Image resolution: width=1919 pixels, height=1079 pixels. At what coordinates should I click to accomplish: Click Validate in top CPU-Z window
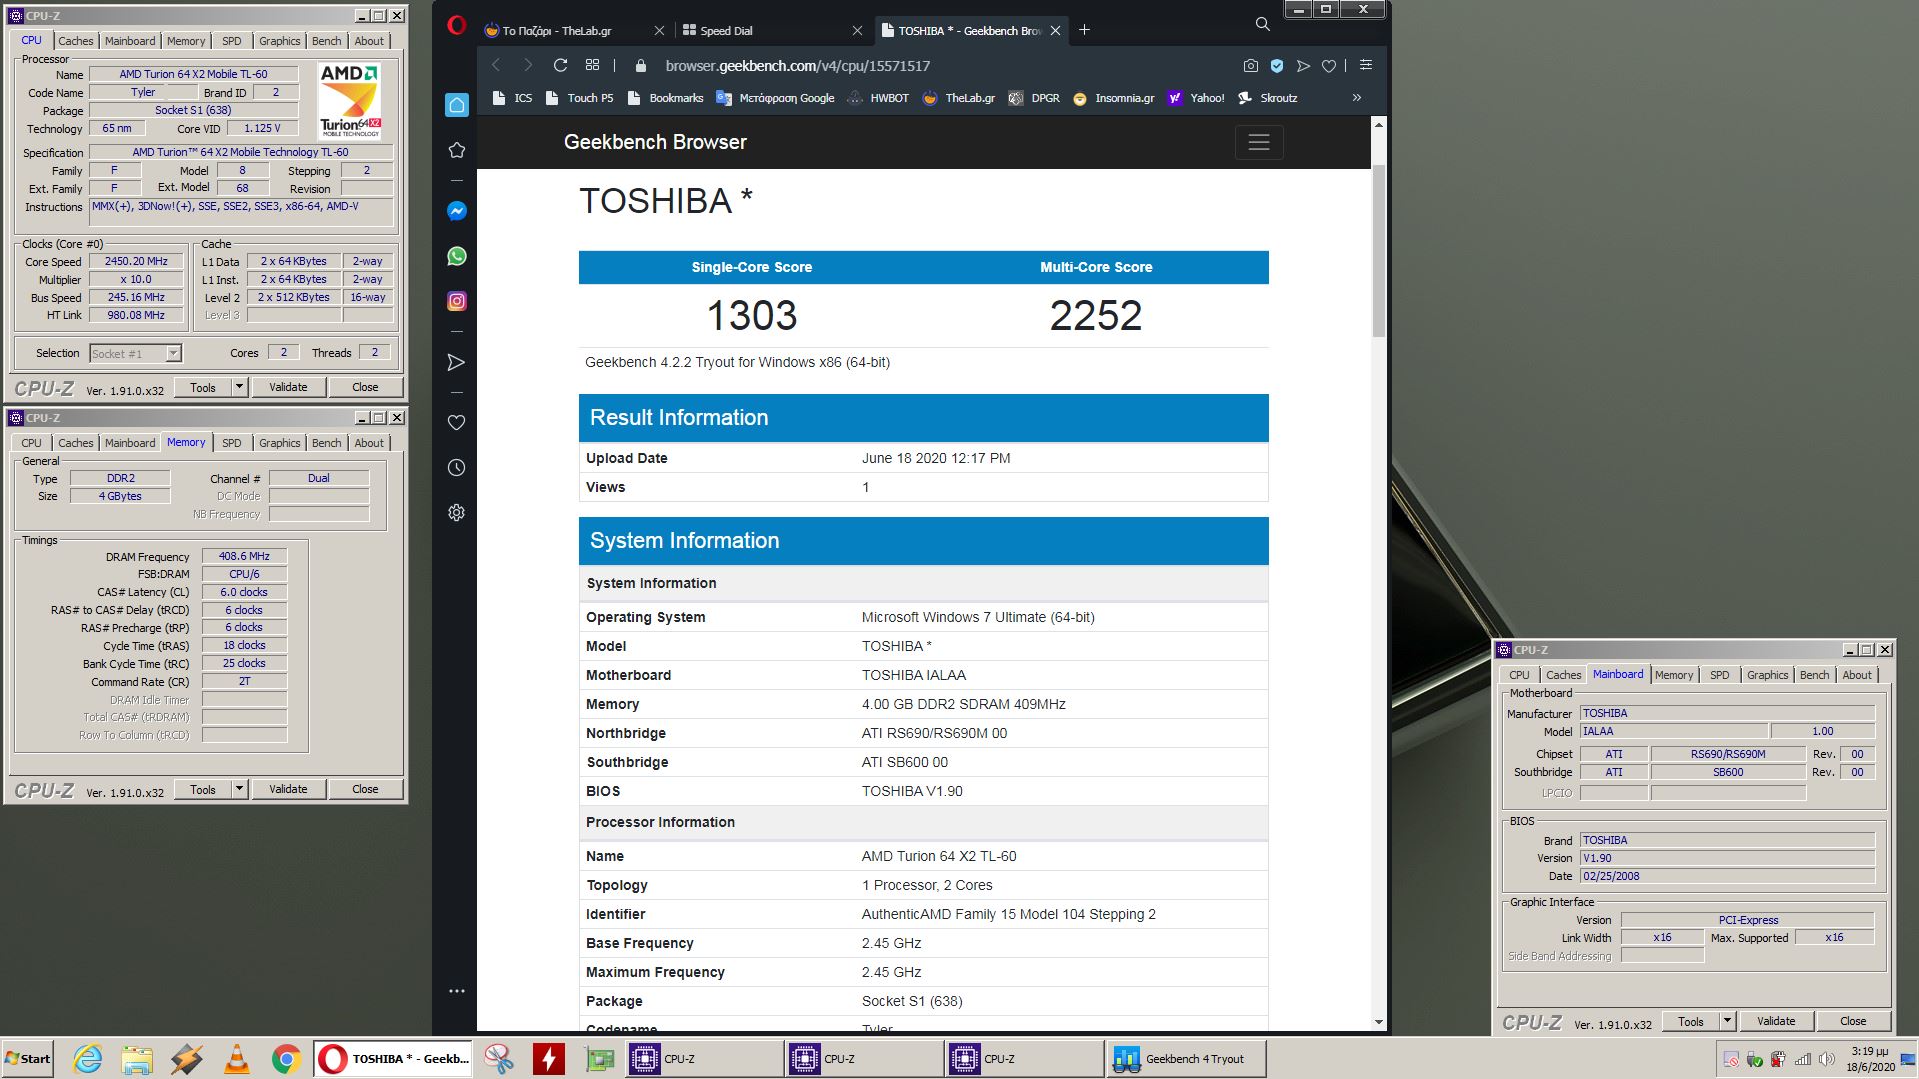288,387
